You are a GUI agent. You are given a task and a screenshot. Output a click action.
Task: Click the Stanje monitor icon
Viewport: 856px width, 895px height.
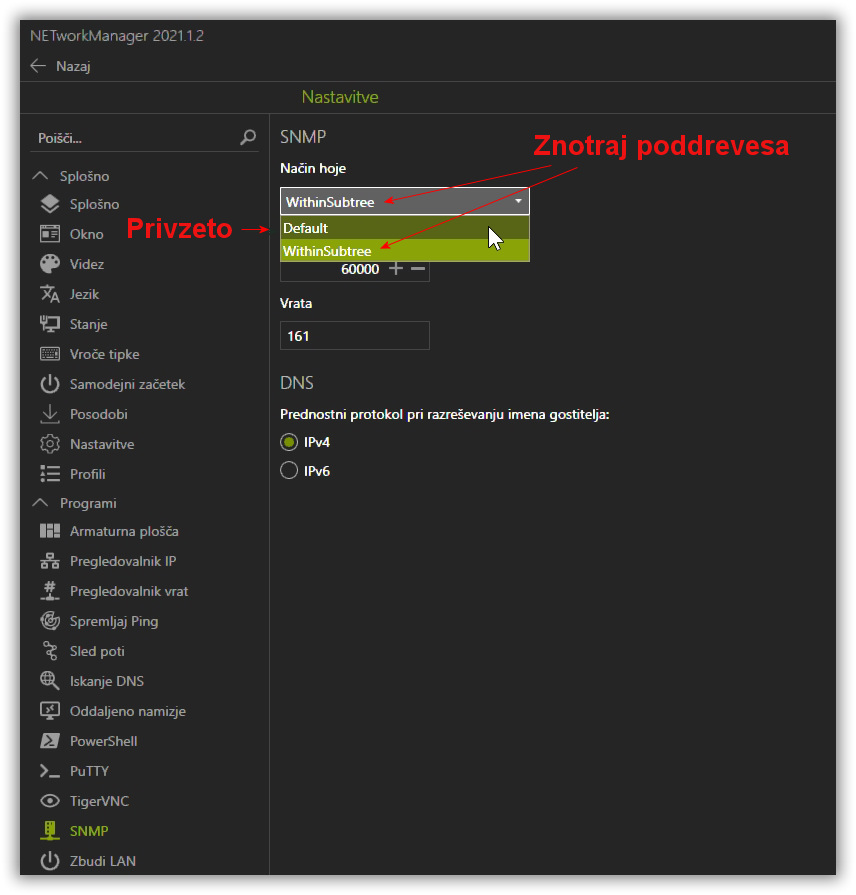pyautogui.click(x=50, y=324)
